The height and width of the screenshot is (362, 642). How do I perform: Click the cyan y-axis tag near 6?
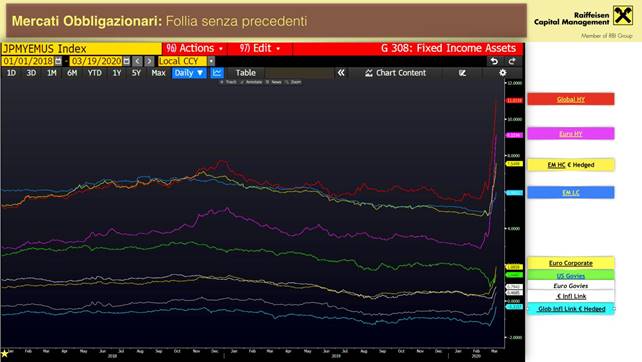pyautogui.click(x=514, y=192)
